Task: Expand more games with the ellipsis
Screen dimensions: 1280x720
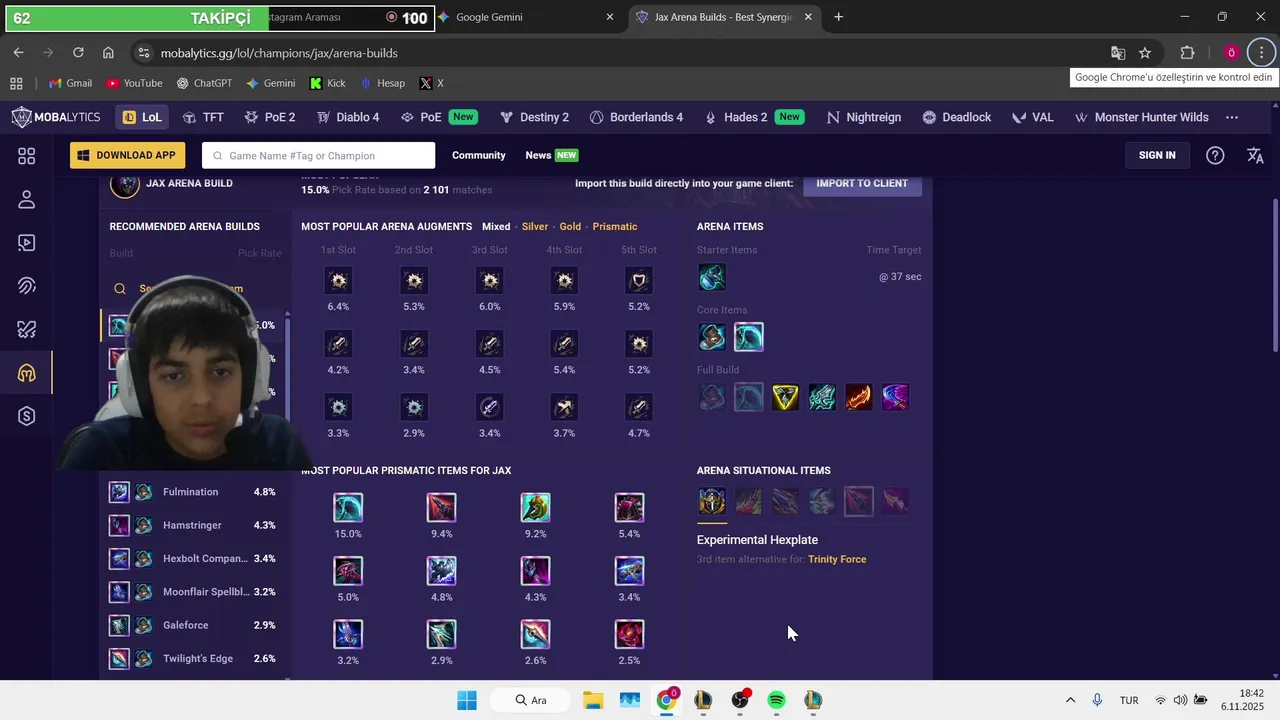Action: 1232,117
